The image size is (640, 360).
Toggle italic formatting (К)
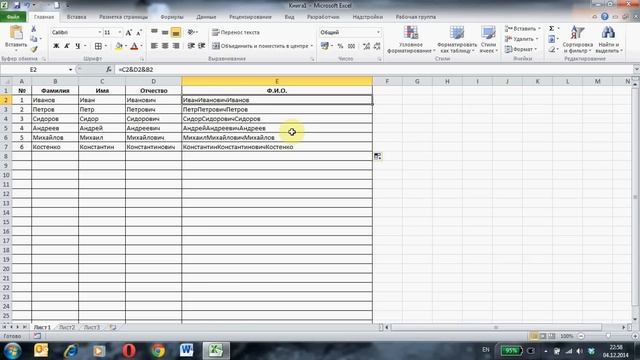[67, 46]
